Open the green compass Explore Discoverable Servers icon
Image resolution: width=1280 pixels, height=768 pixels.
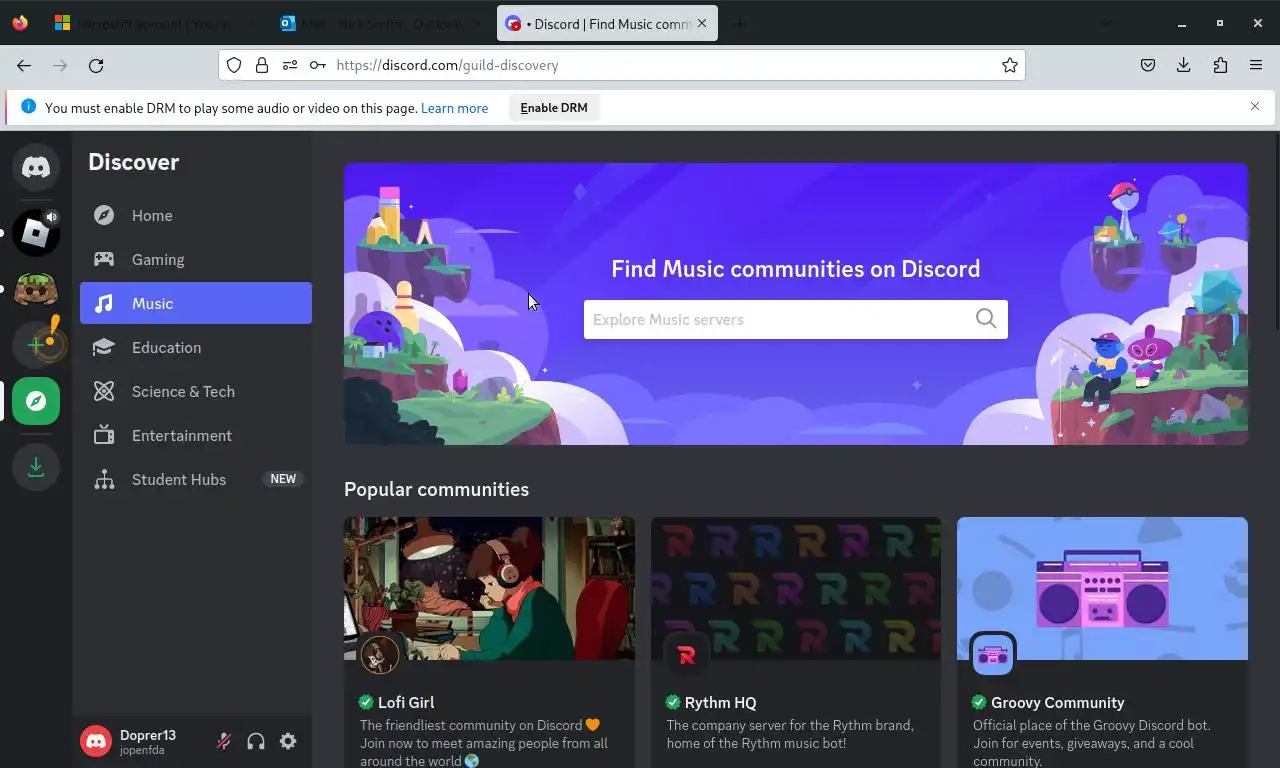[36, 401]
